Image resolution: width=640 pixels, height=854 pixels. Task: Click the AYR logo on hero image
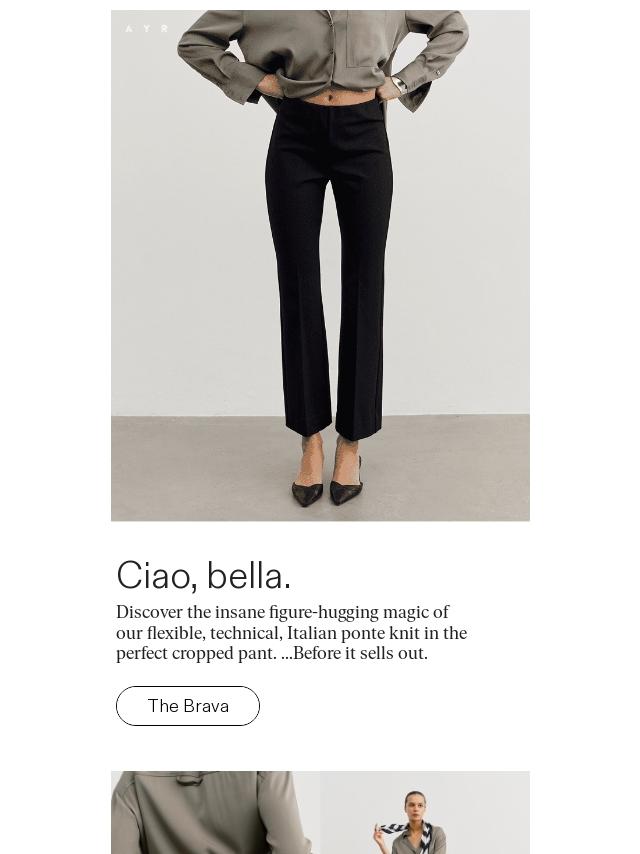click(147, 29)
